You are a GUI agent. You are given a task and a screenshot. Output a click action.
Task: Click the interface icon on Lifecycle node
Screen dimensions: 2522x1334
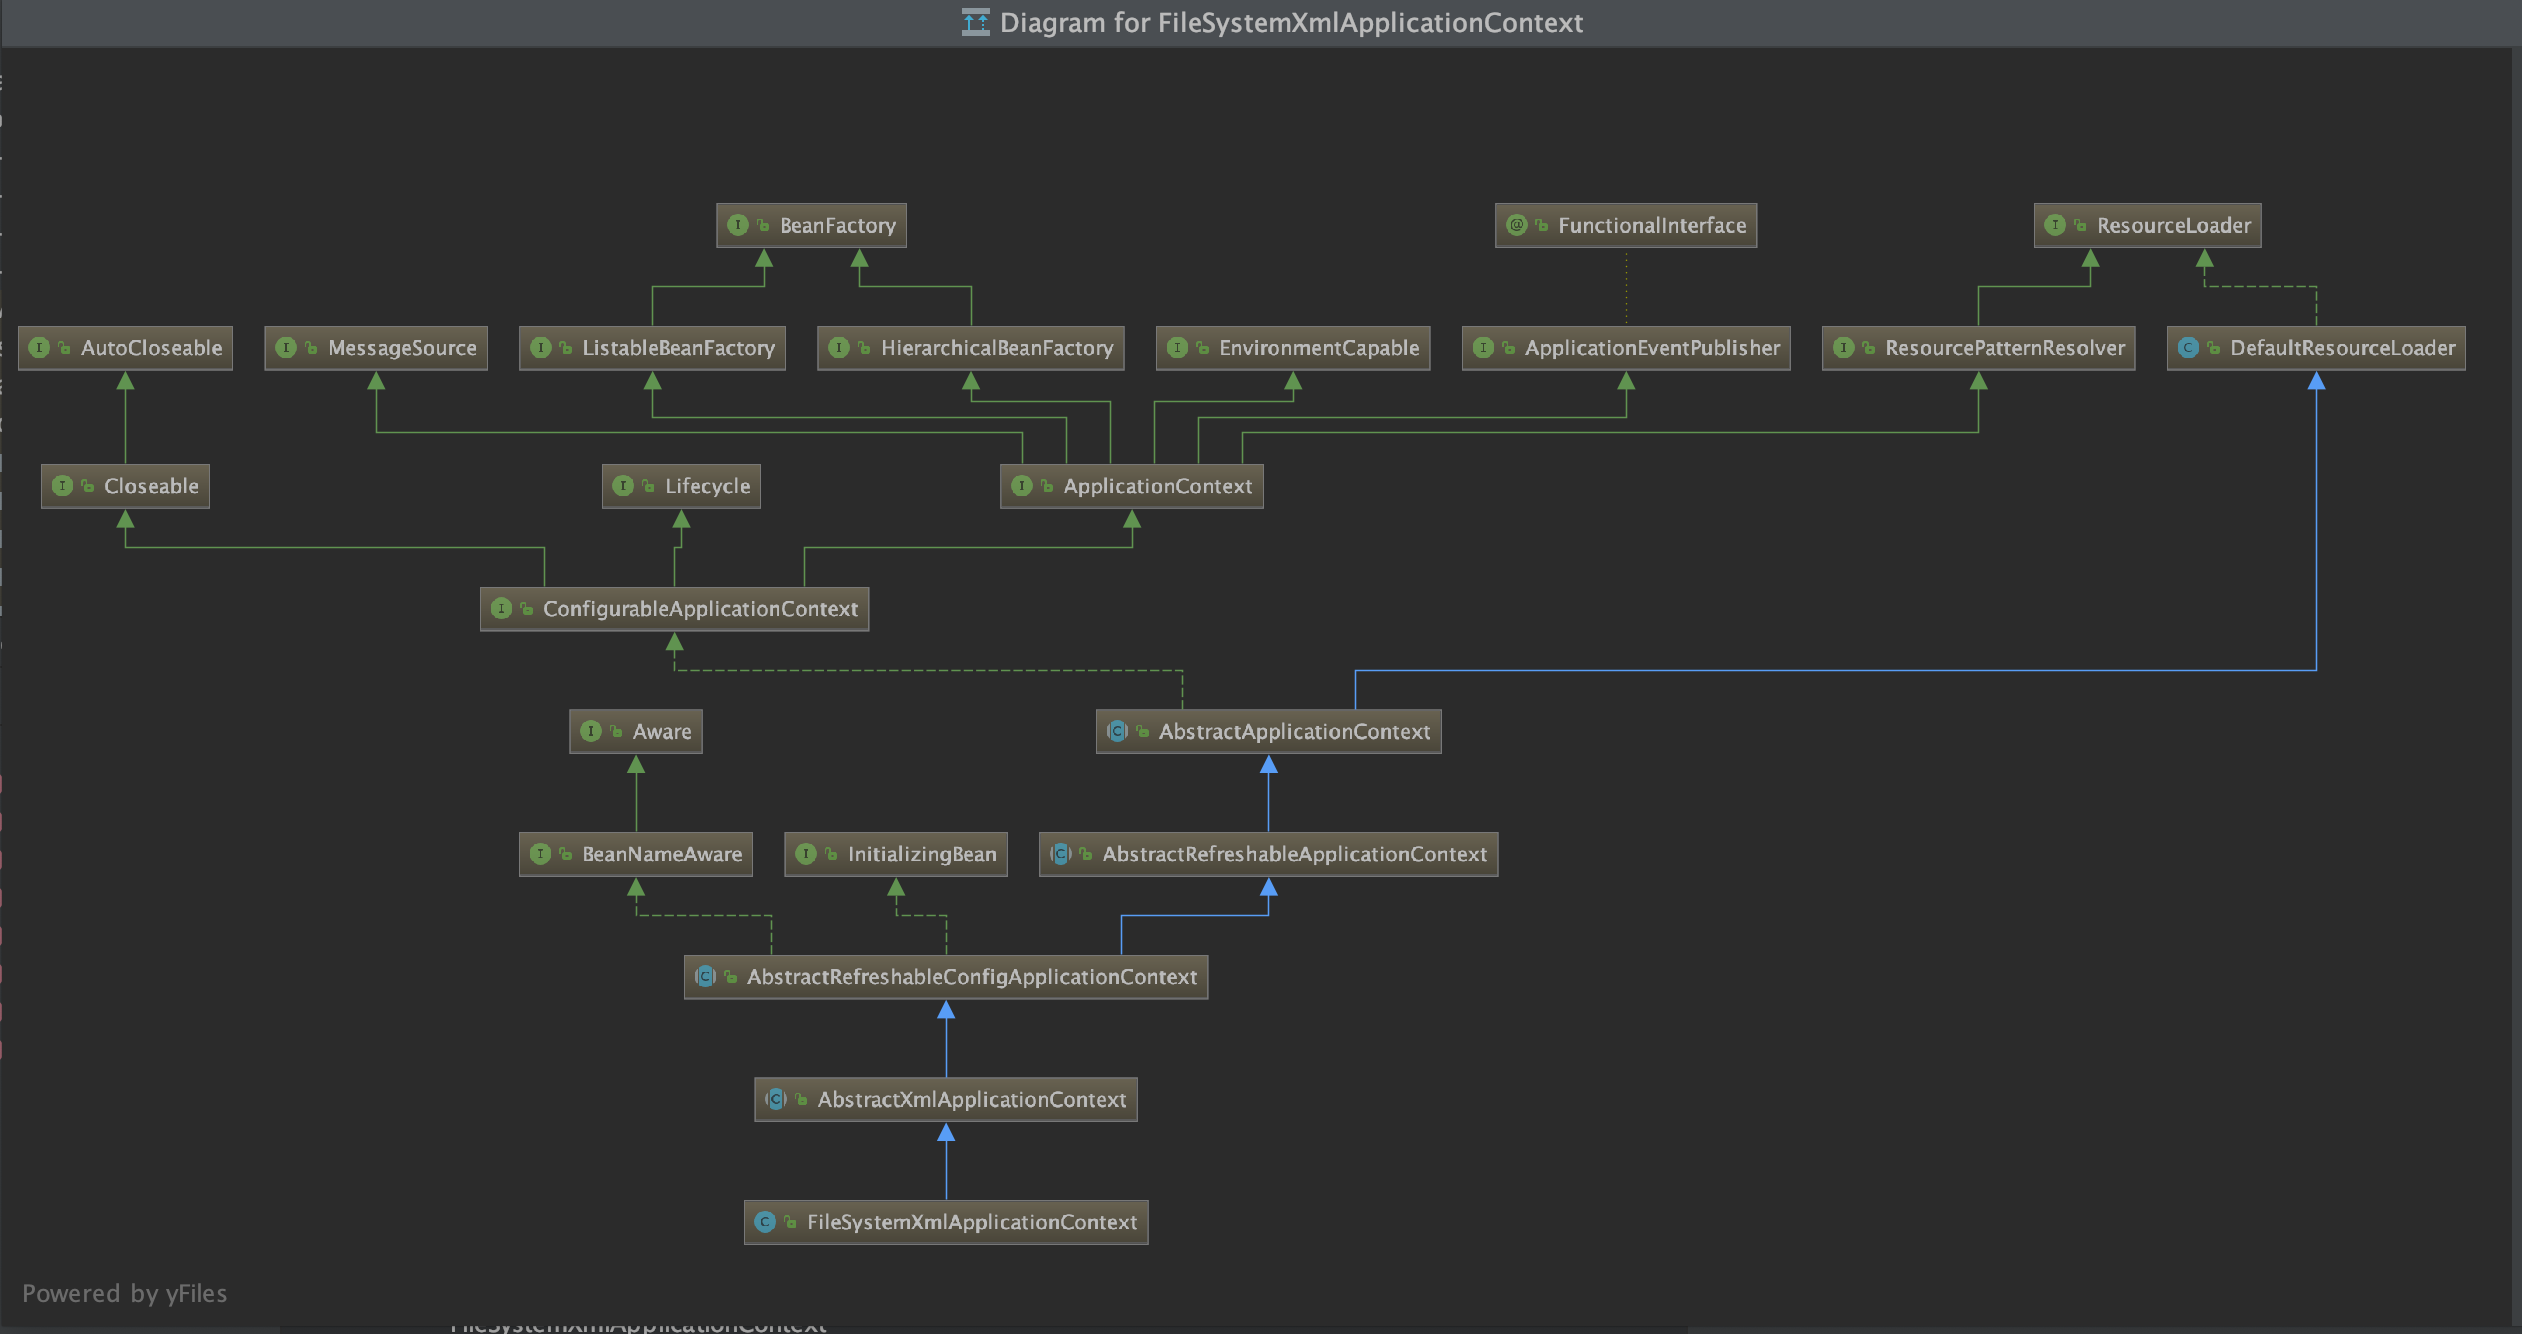coord(623,485)
